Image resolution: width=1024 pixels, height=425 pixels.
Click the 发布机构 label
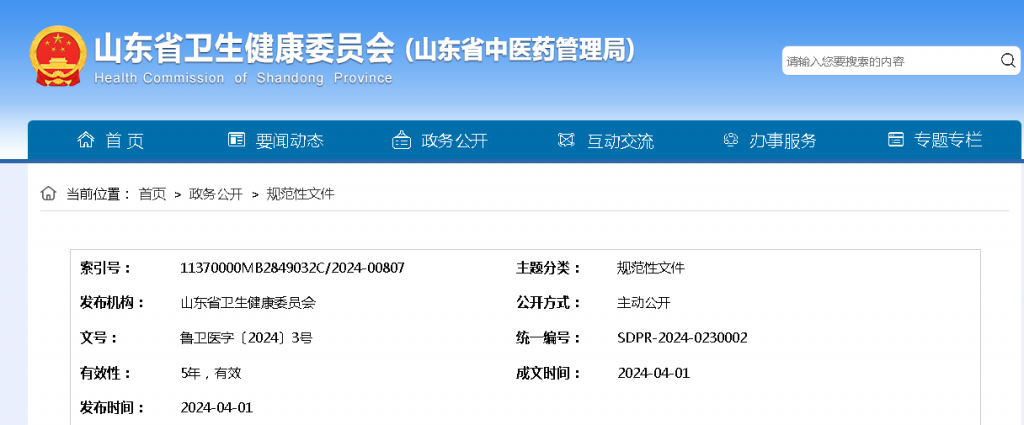pyautogui.click(x=112, y=303)
